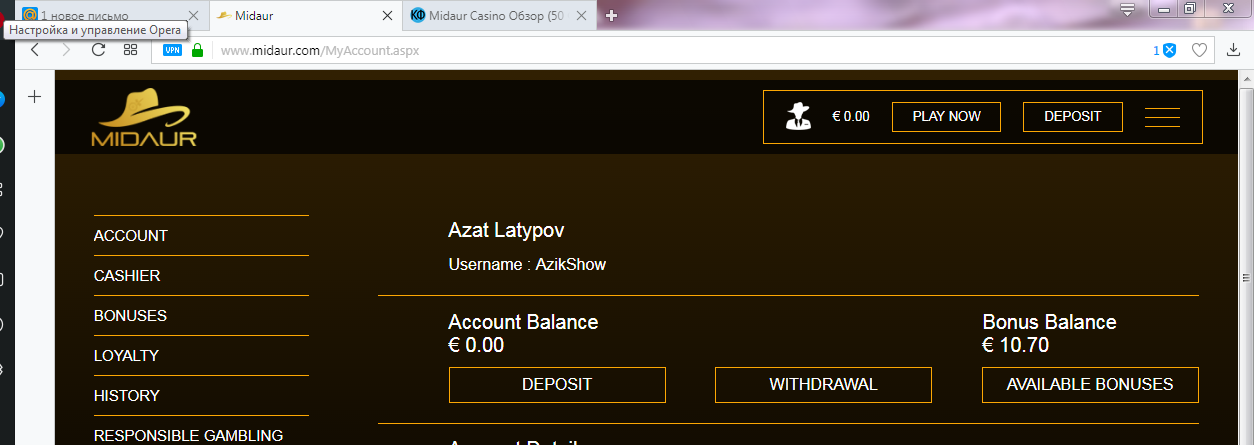Open a new tab with plus button

click(612, 16)
